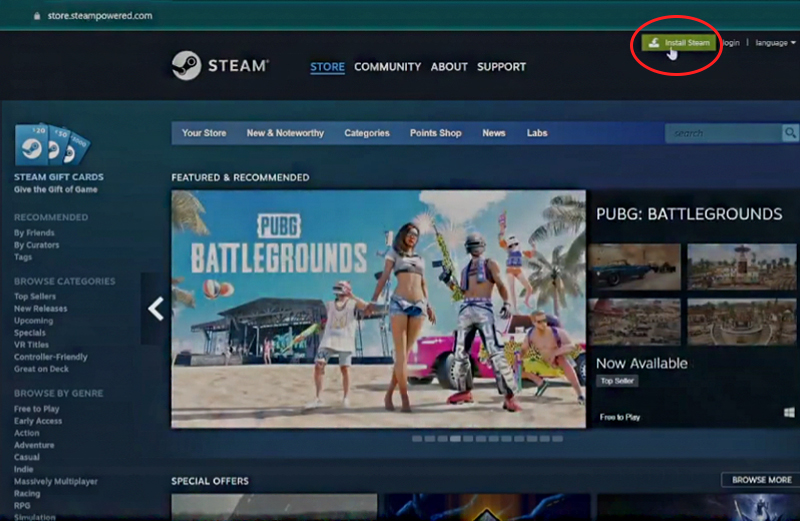Screen dimensions: 800x521
Task: Open Racing genre
Action: pos(27,493)
